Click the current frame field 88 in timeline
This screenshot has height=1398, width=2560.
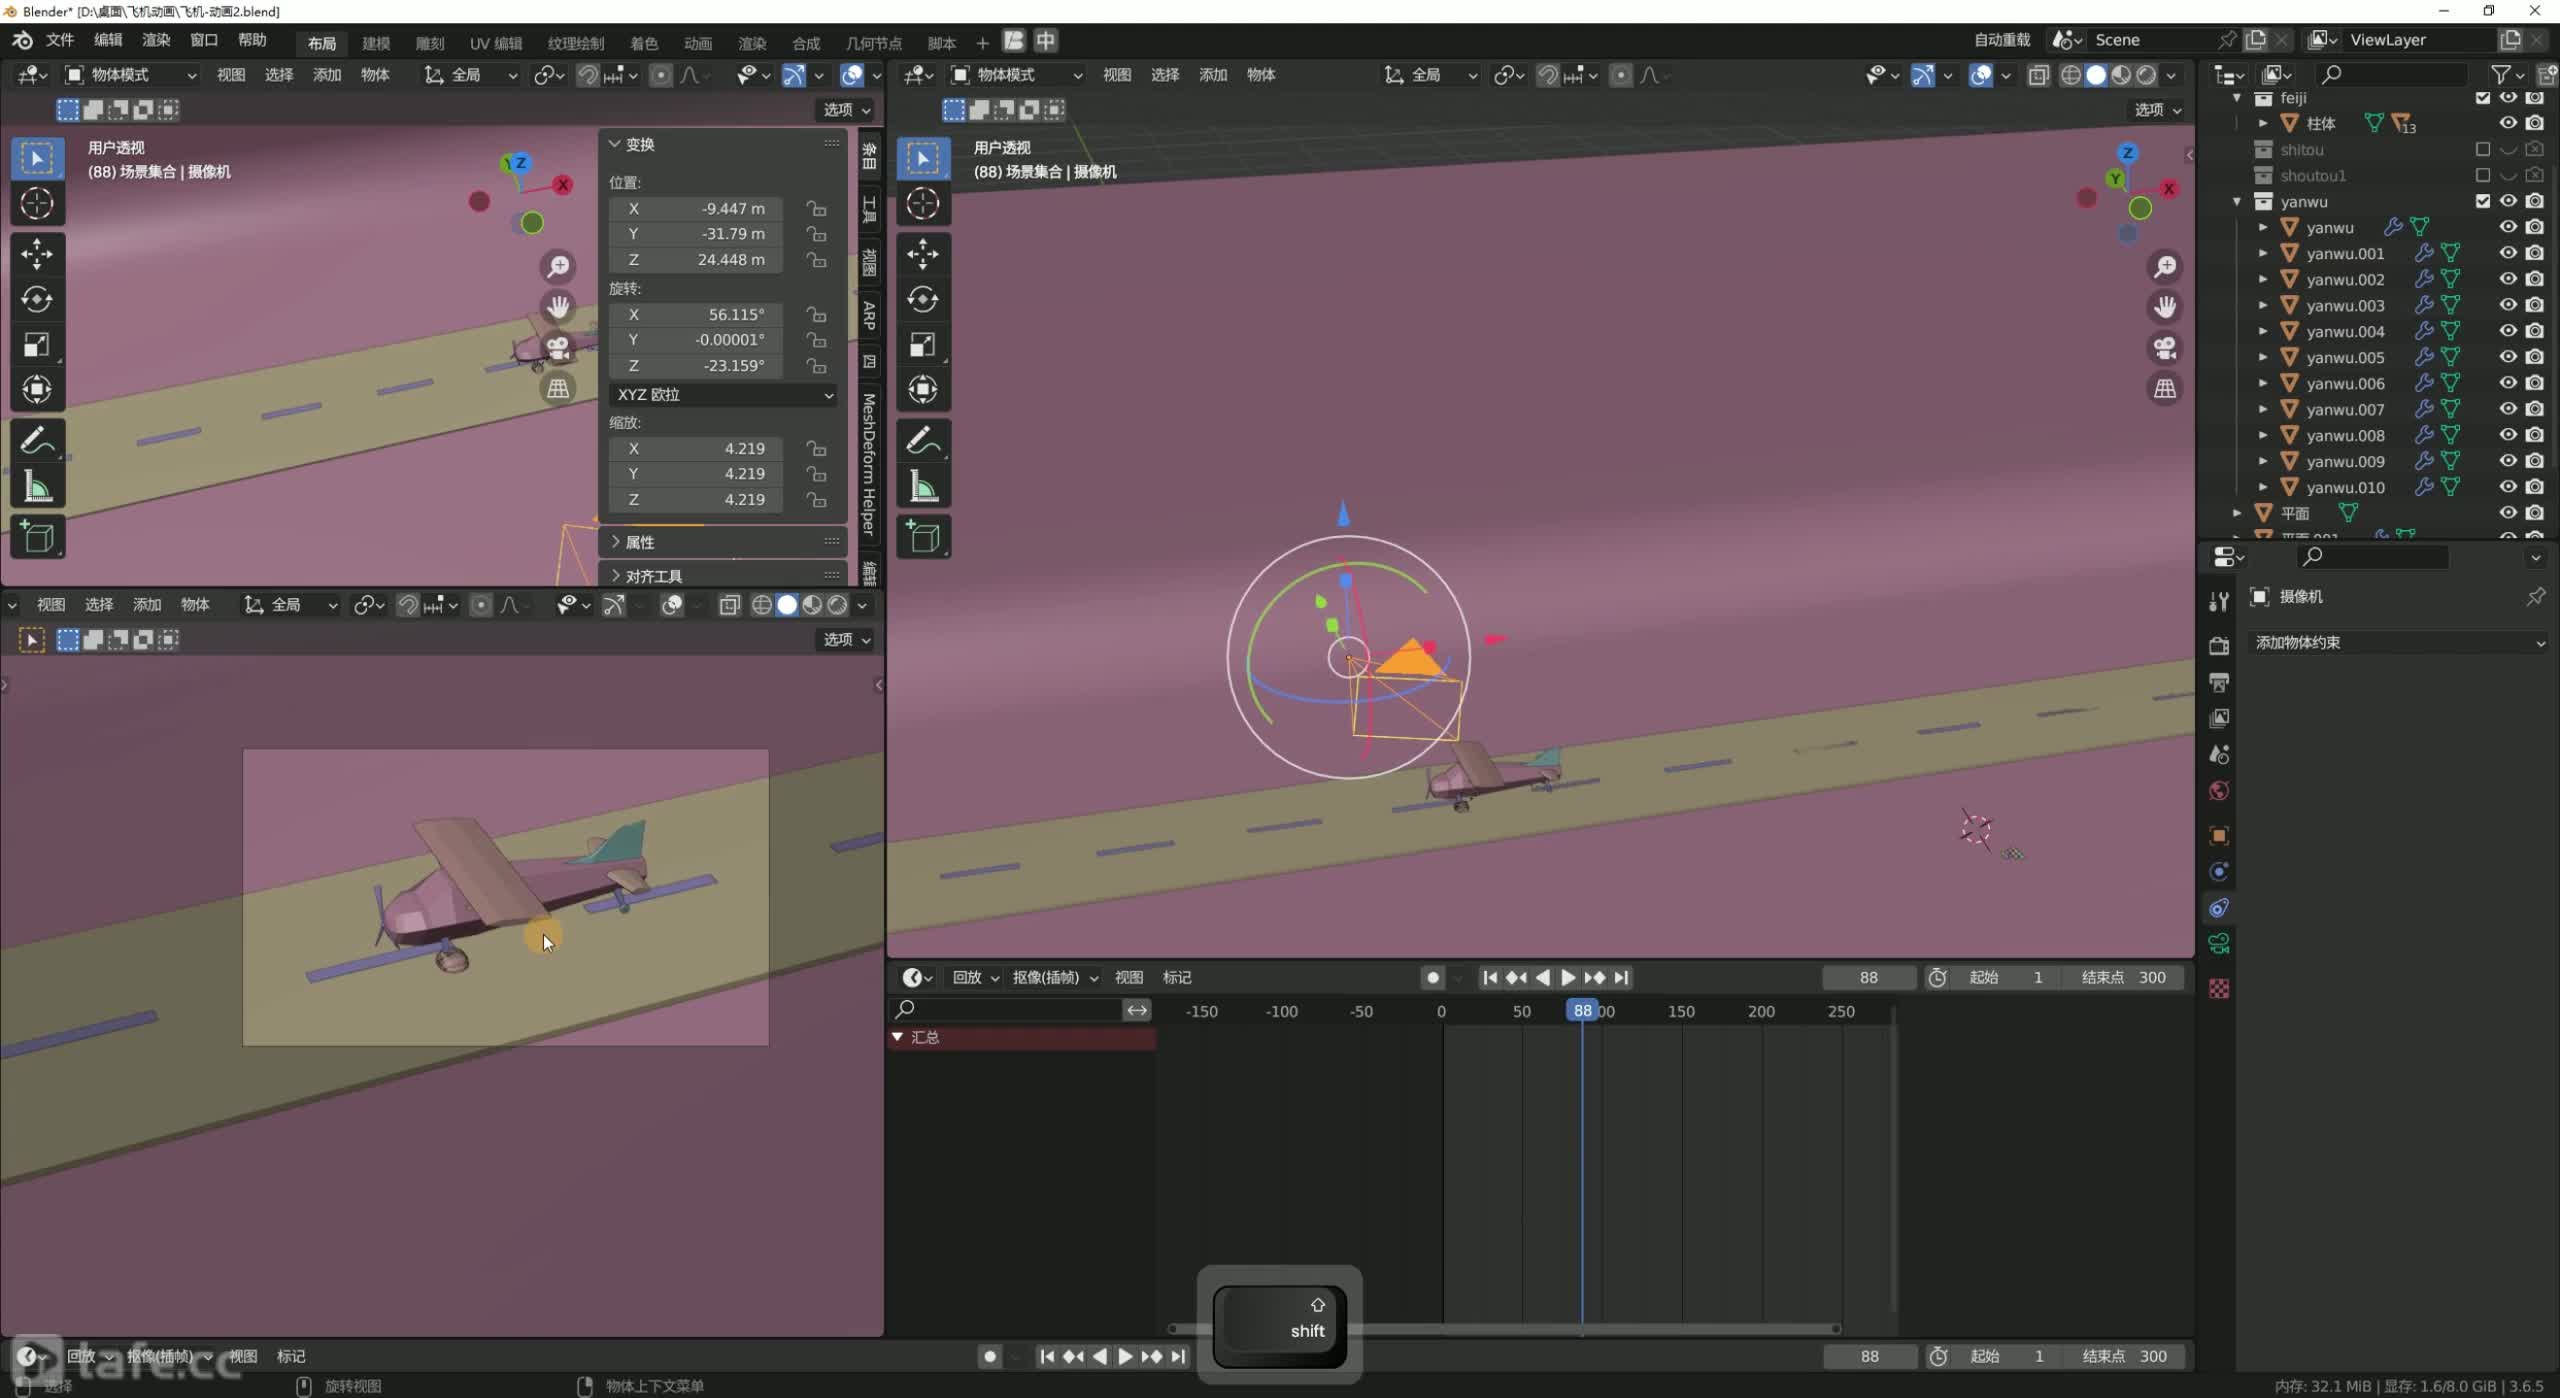point(1869,978)
